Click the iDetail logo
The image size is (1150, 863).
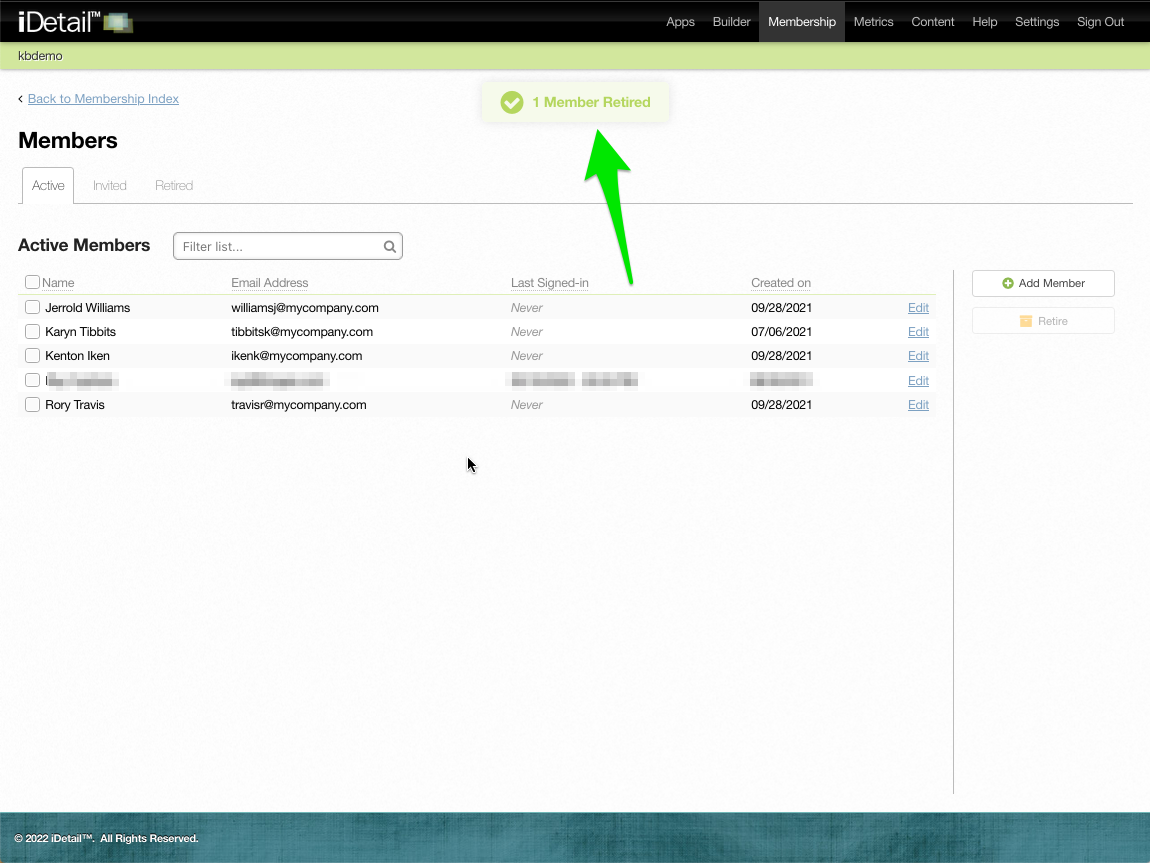(x=75, y=21)
